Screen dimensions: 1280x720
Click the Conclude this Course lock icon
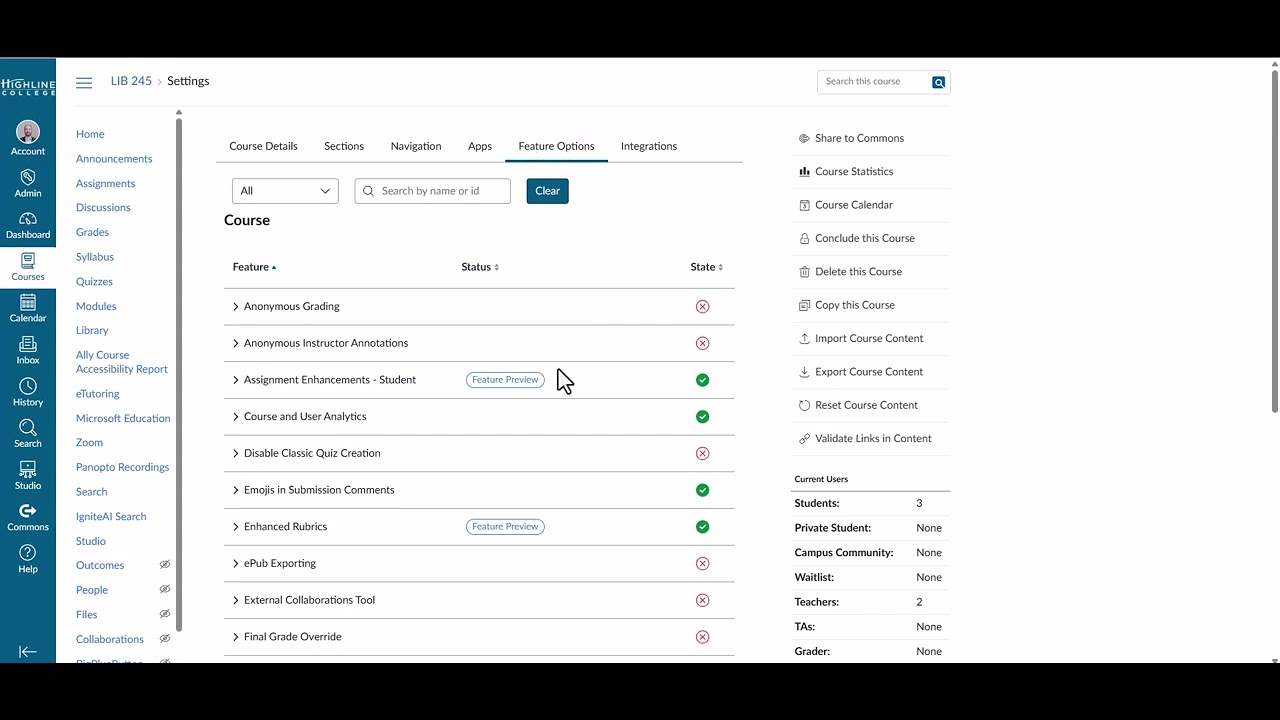pos(804,238)
